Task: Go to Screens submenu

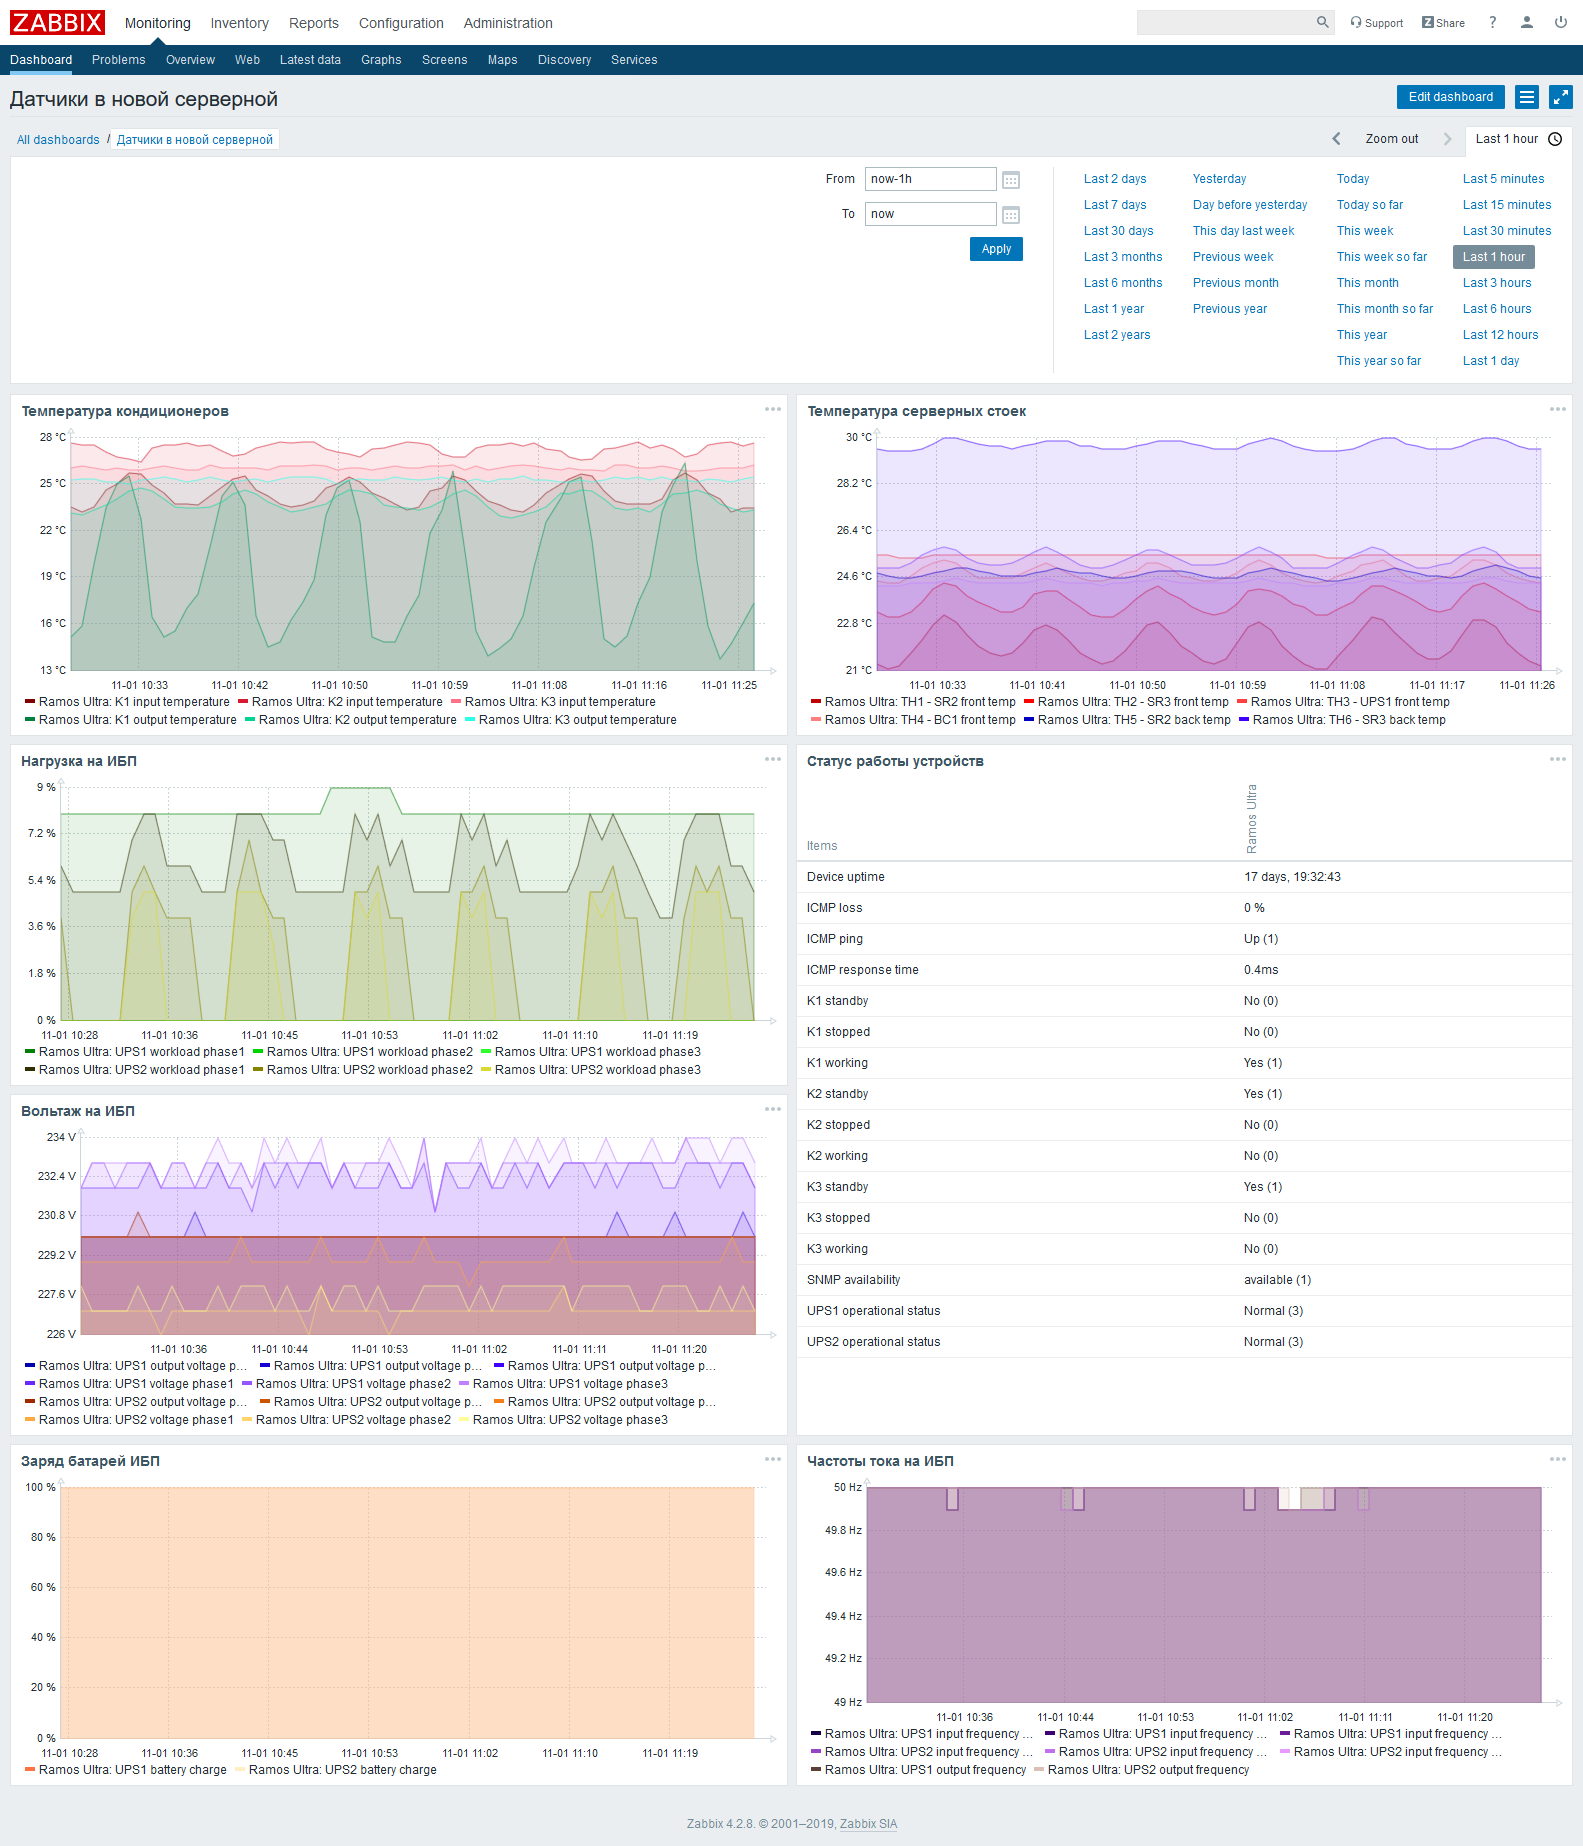Action: 444,60
